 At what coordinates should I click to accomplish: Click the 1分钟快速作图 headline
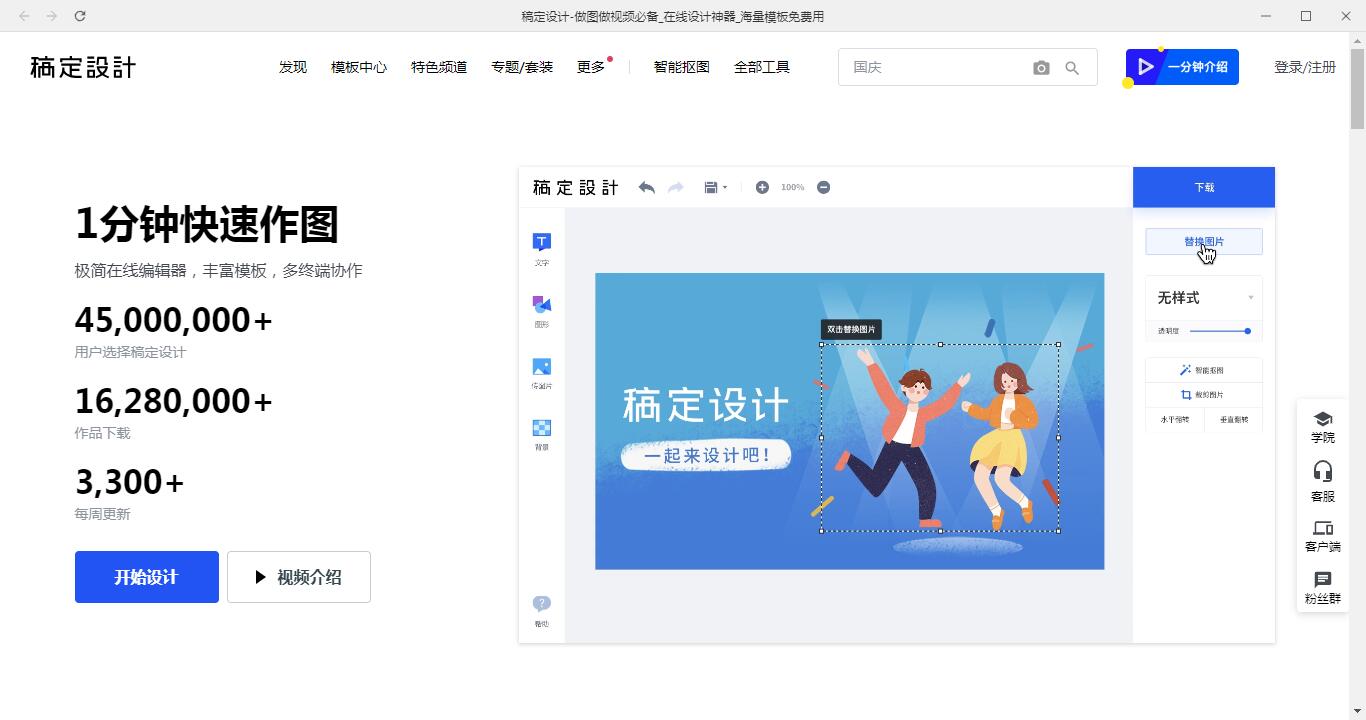click(x=207, y=224)
